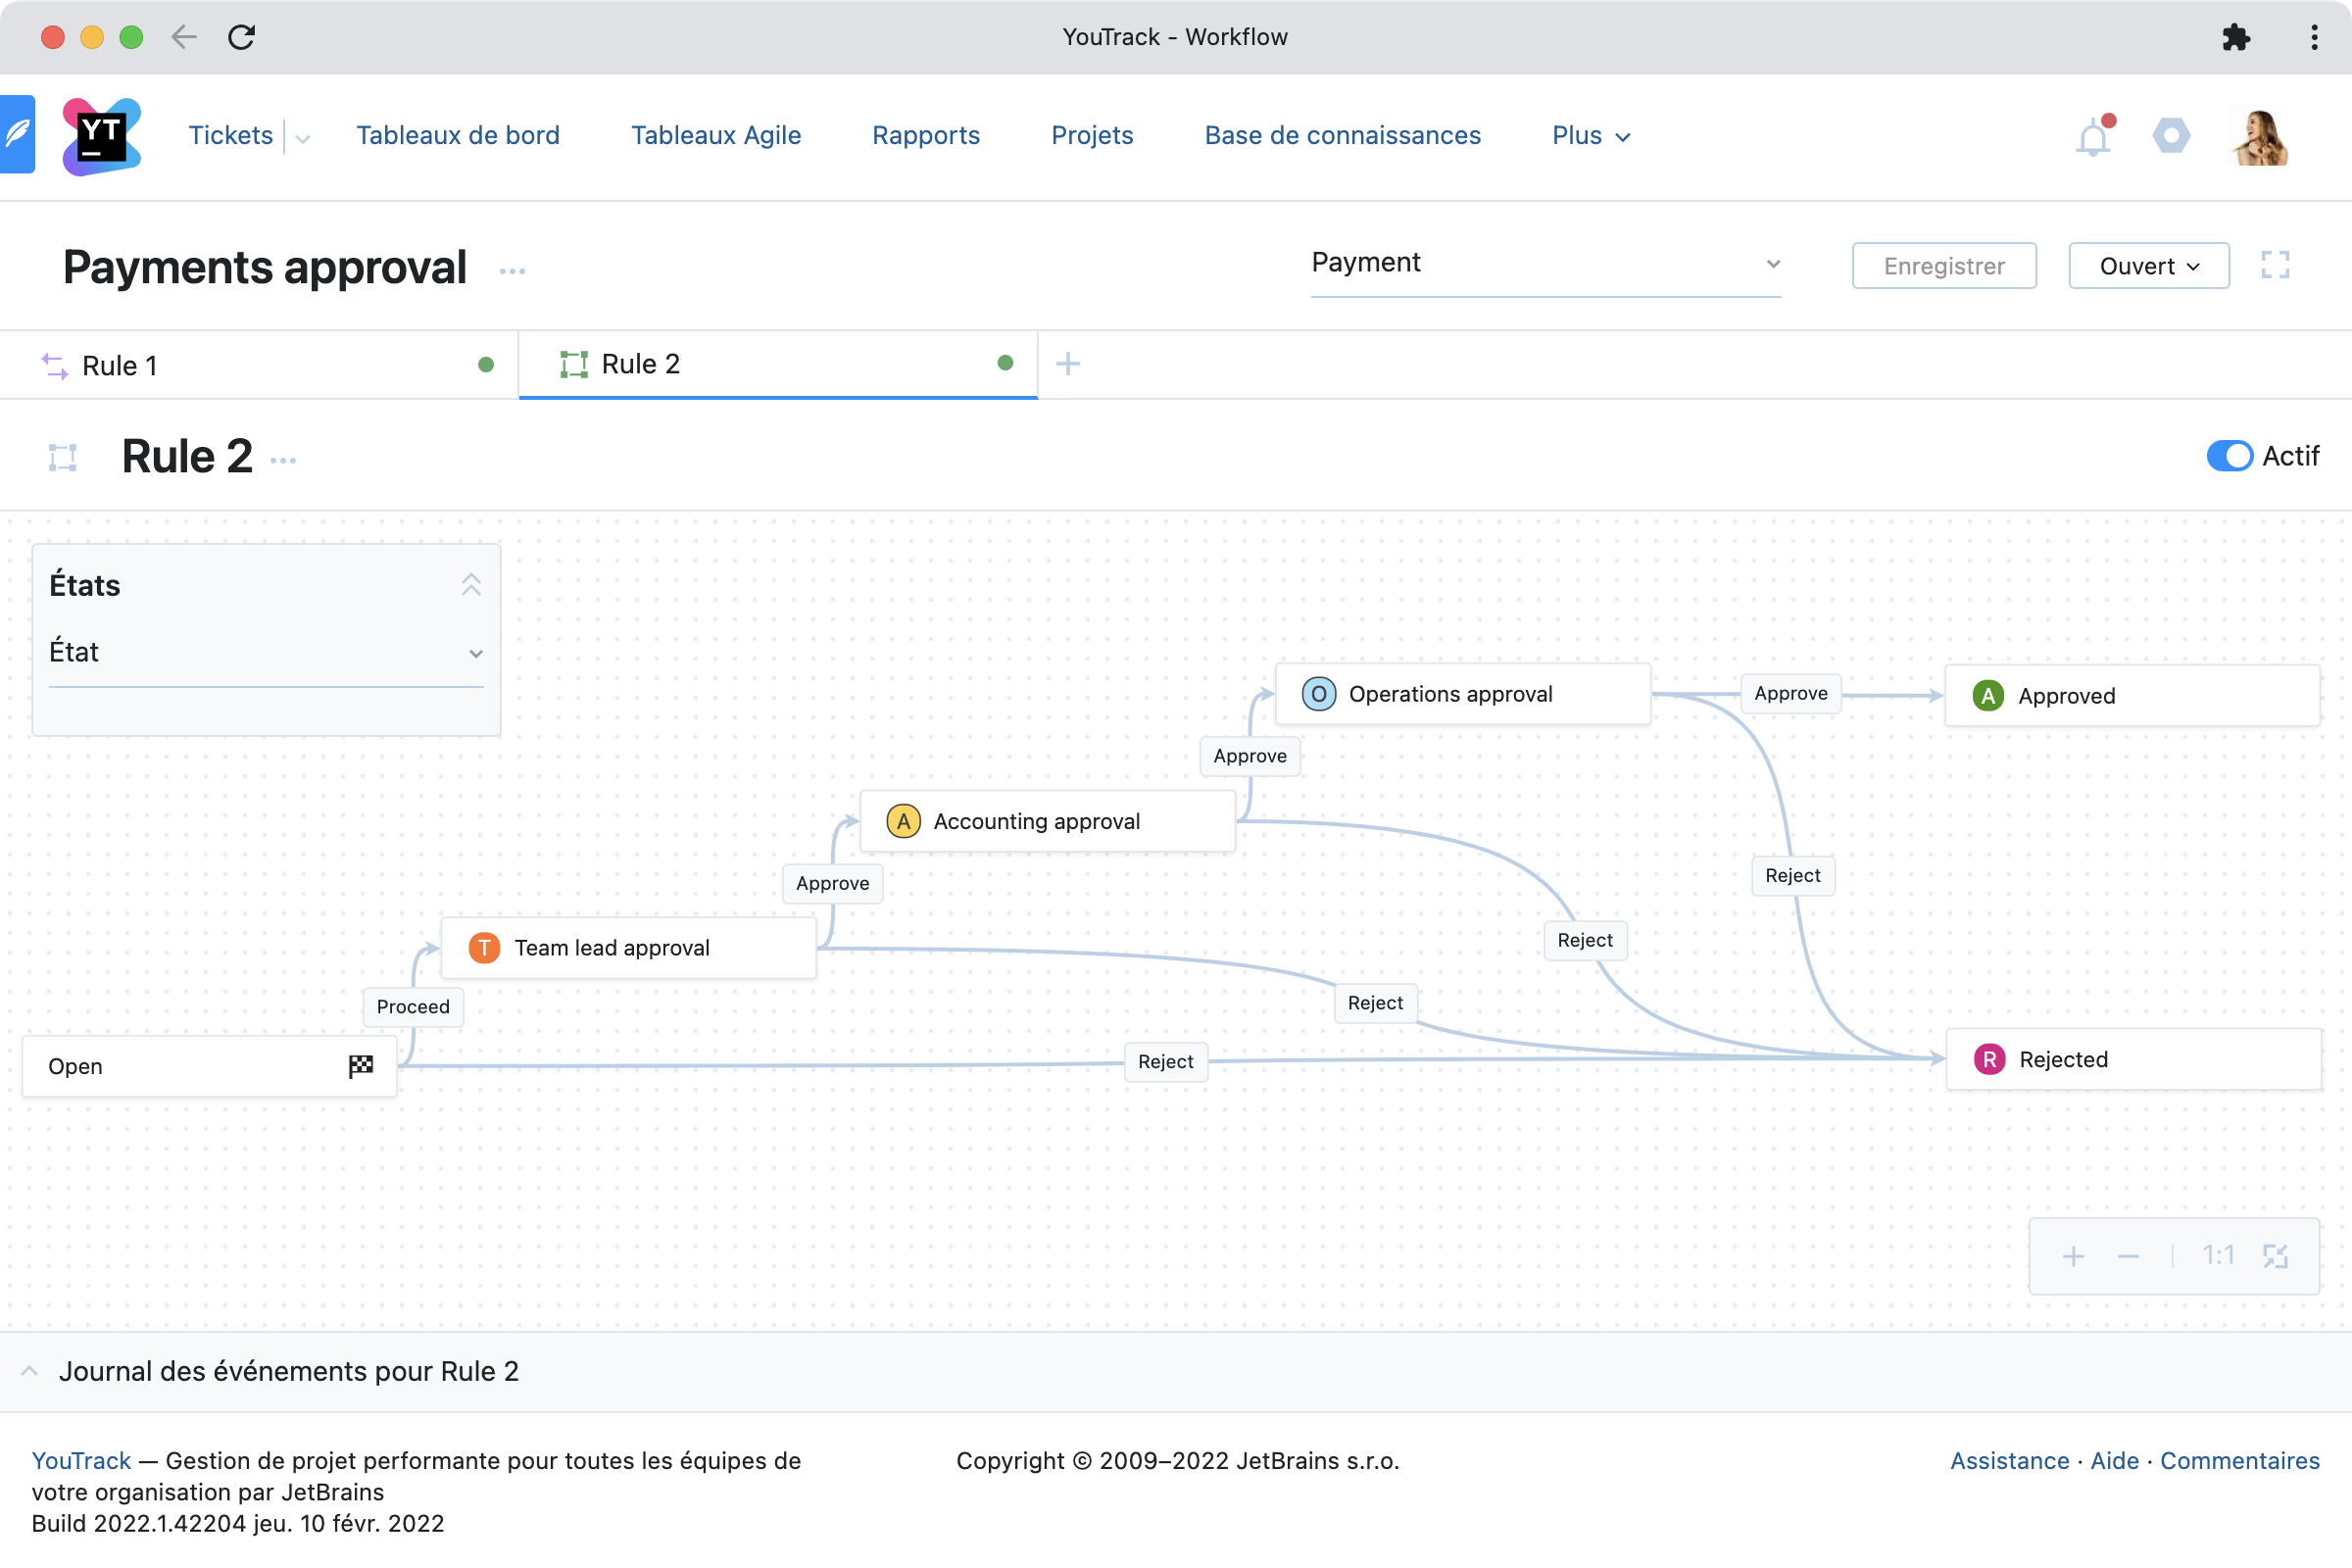Open the Payment project dropdown
The image size is (2352, 1568).
pyautogui.click(x=1545, y=263)
